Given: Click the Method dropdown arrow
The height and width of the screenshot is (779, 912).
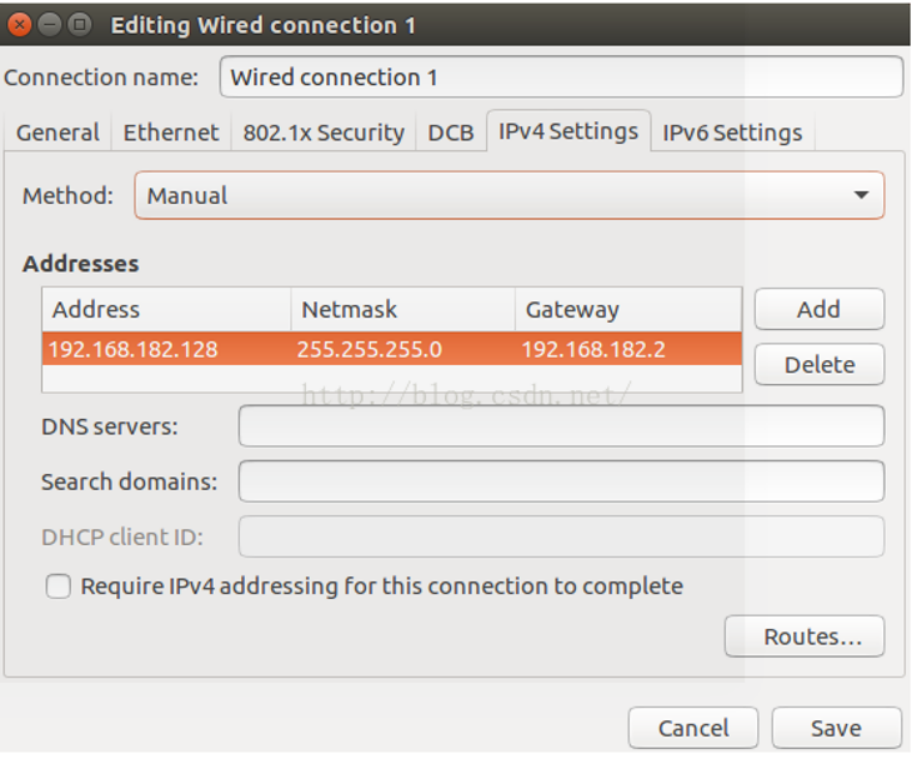Looking at the screenshot, I should [x=861, y=195].
